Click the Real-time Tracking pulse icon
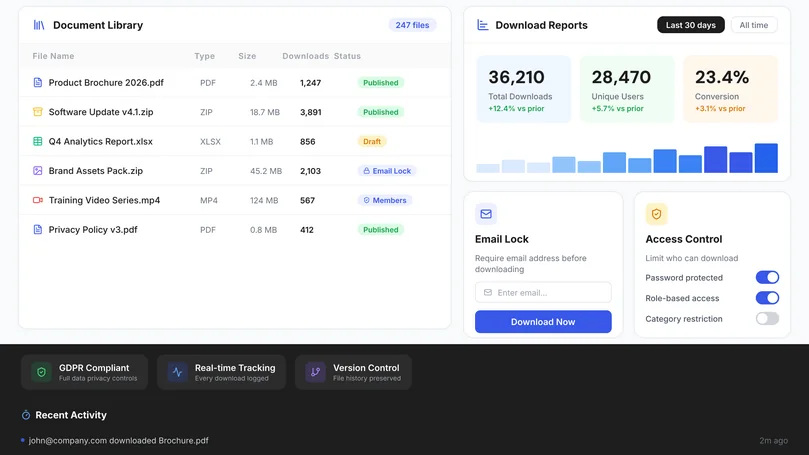Screen dimensions: 809x455 pyautogui.click(x=177, y=372)
